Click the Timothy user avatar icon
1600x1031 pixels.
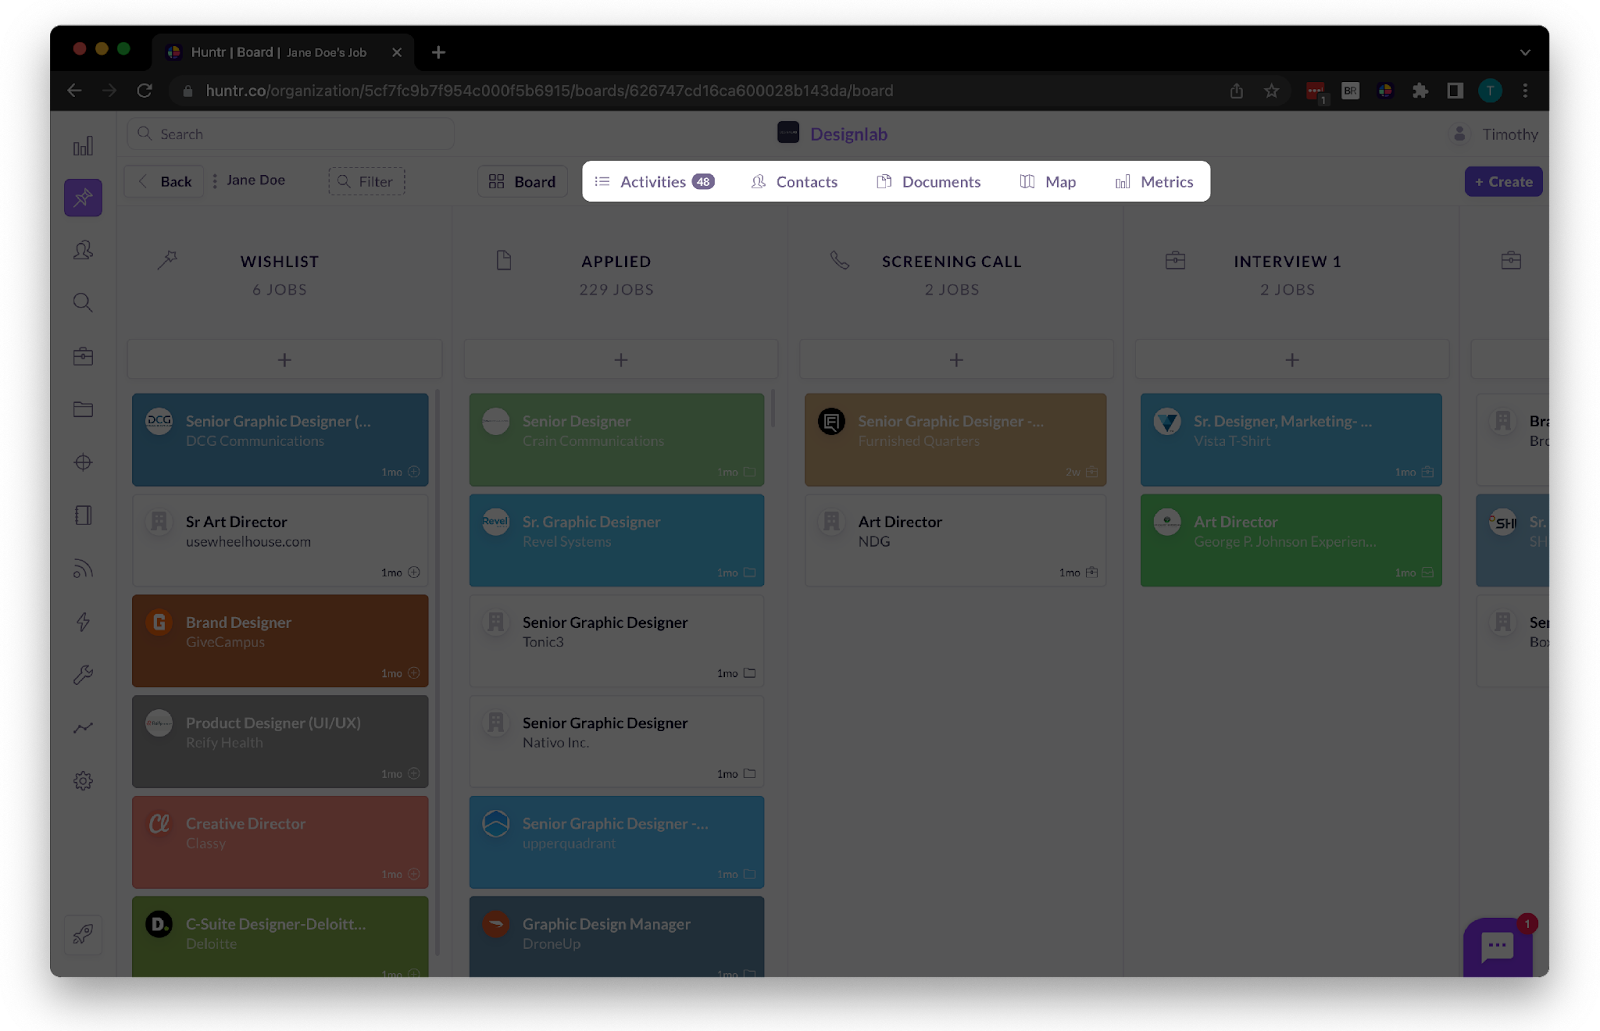coord(1459,134)
